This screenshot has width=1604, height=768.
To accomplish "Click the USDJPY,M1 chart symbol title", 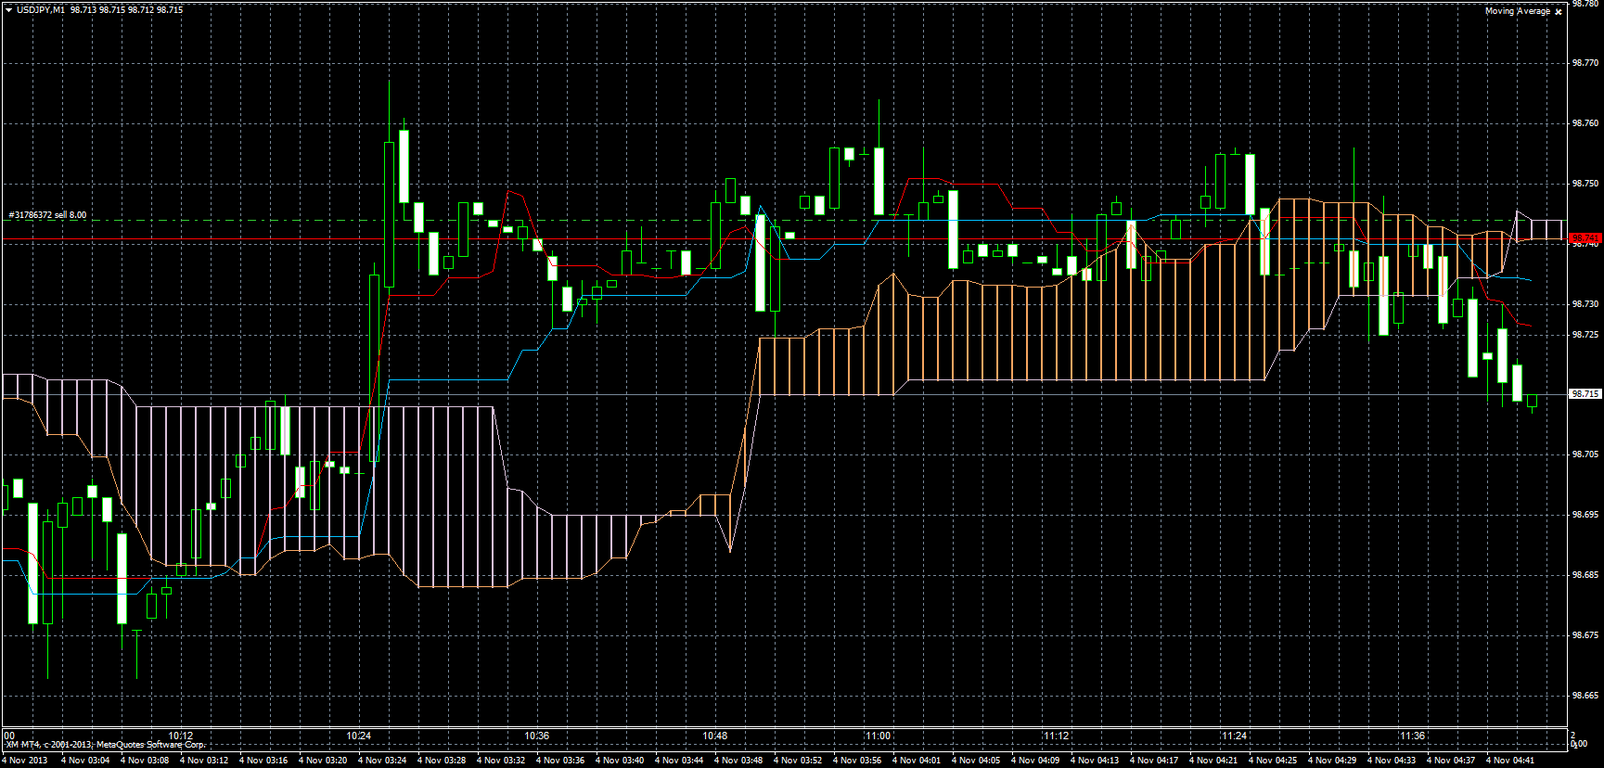I will click(41, 10).
